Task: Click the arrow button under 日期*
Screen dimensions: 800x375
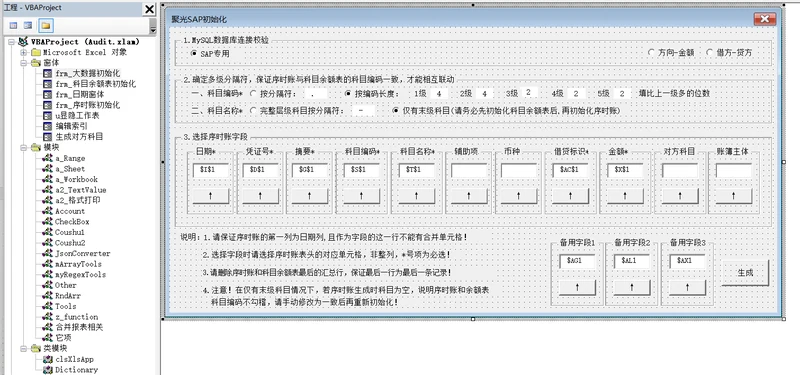Action: (x=211, y=195)
